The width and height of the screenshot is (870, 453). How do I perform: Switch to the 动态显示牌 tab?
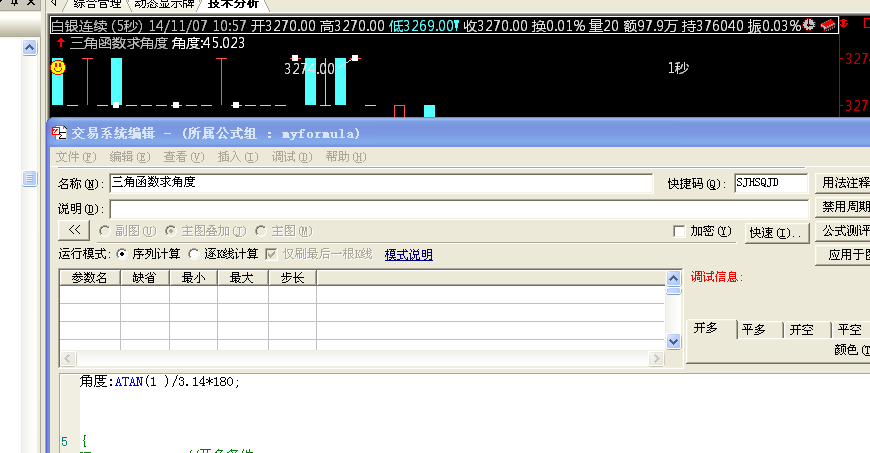[164, 4]
